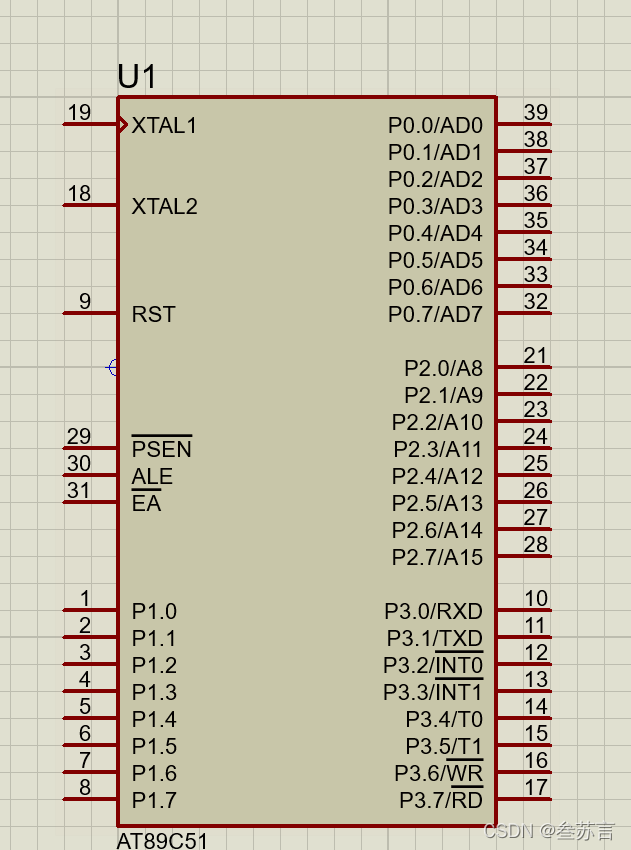Click the P3.2/INT0 pin label

pos(433,664)
